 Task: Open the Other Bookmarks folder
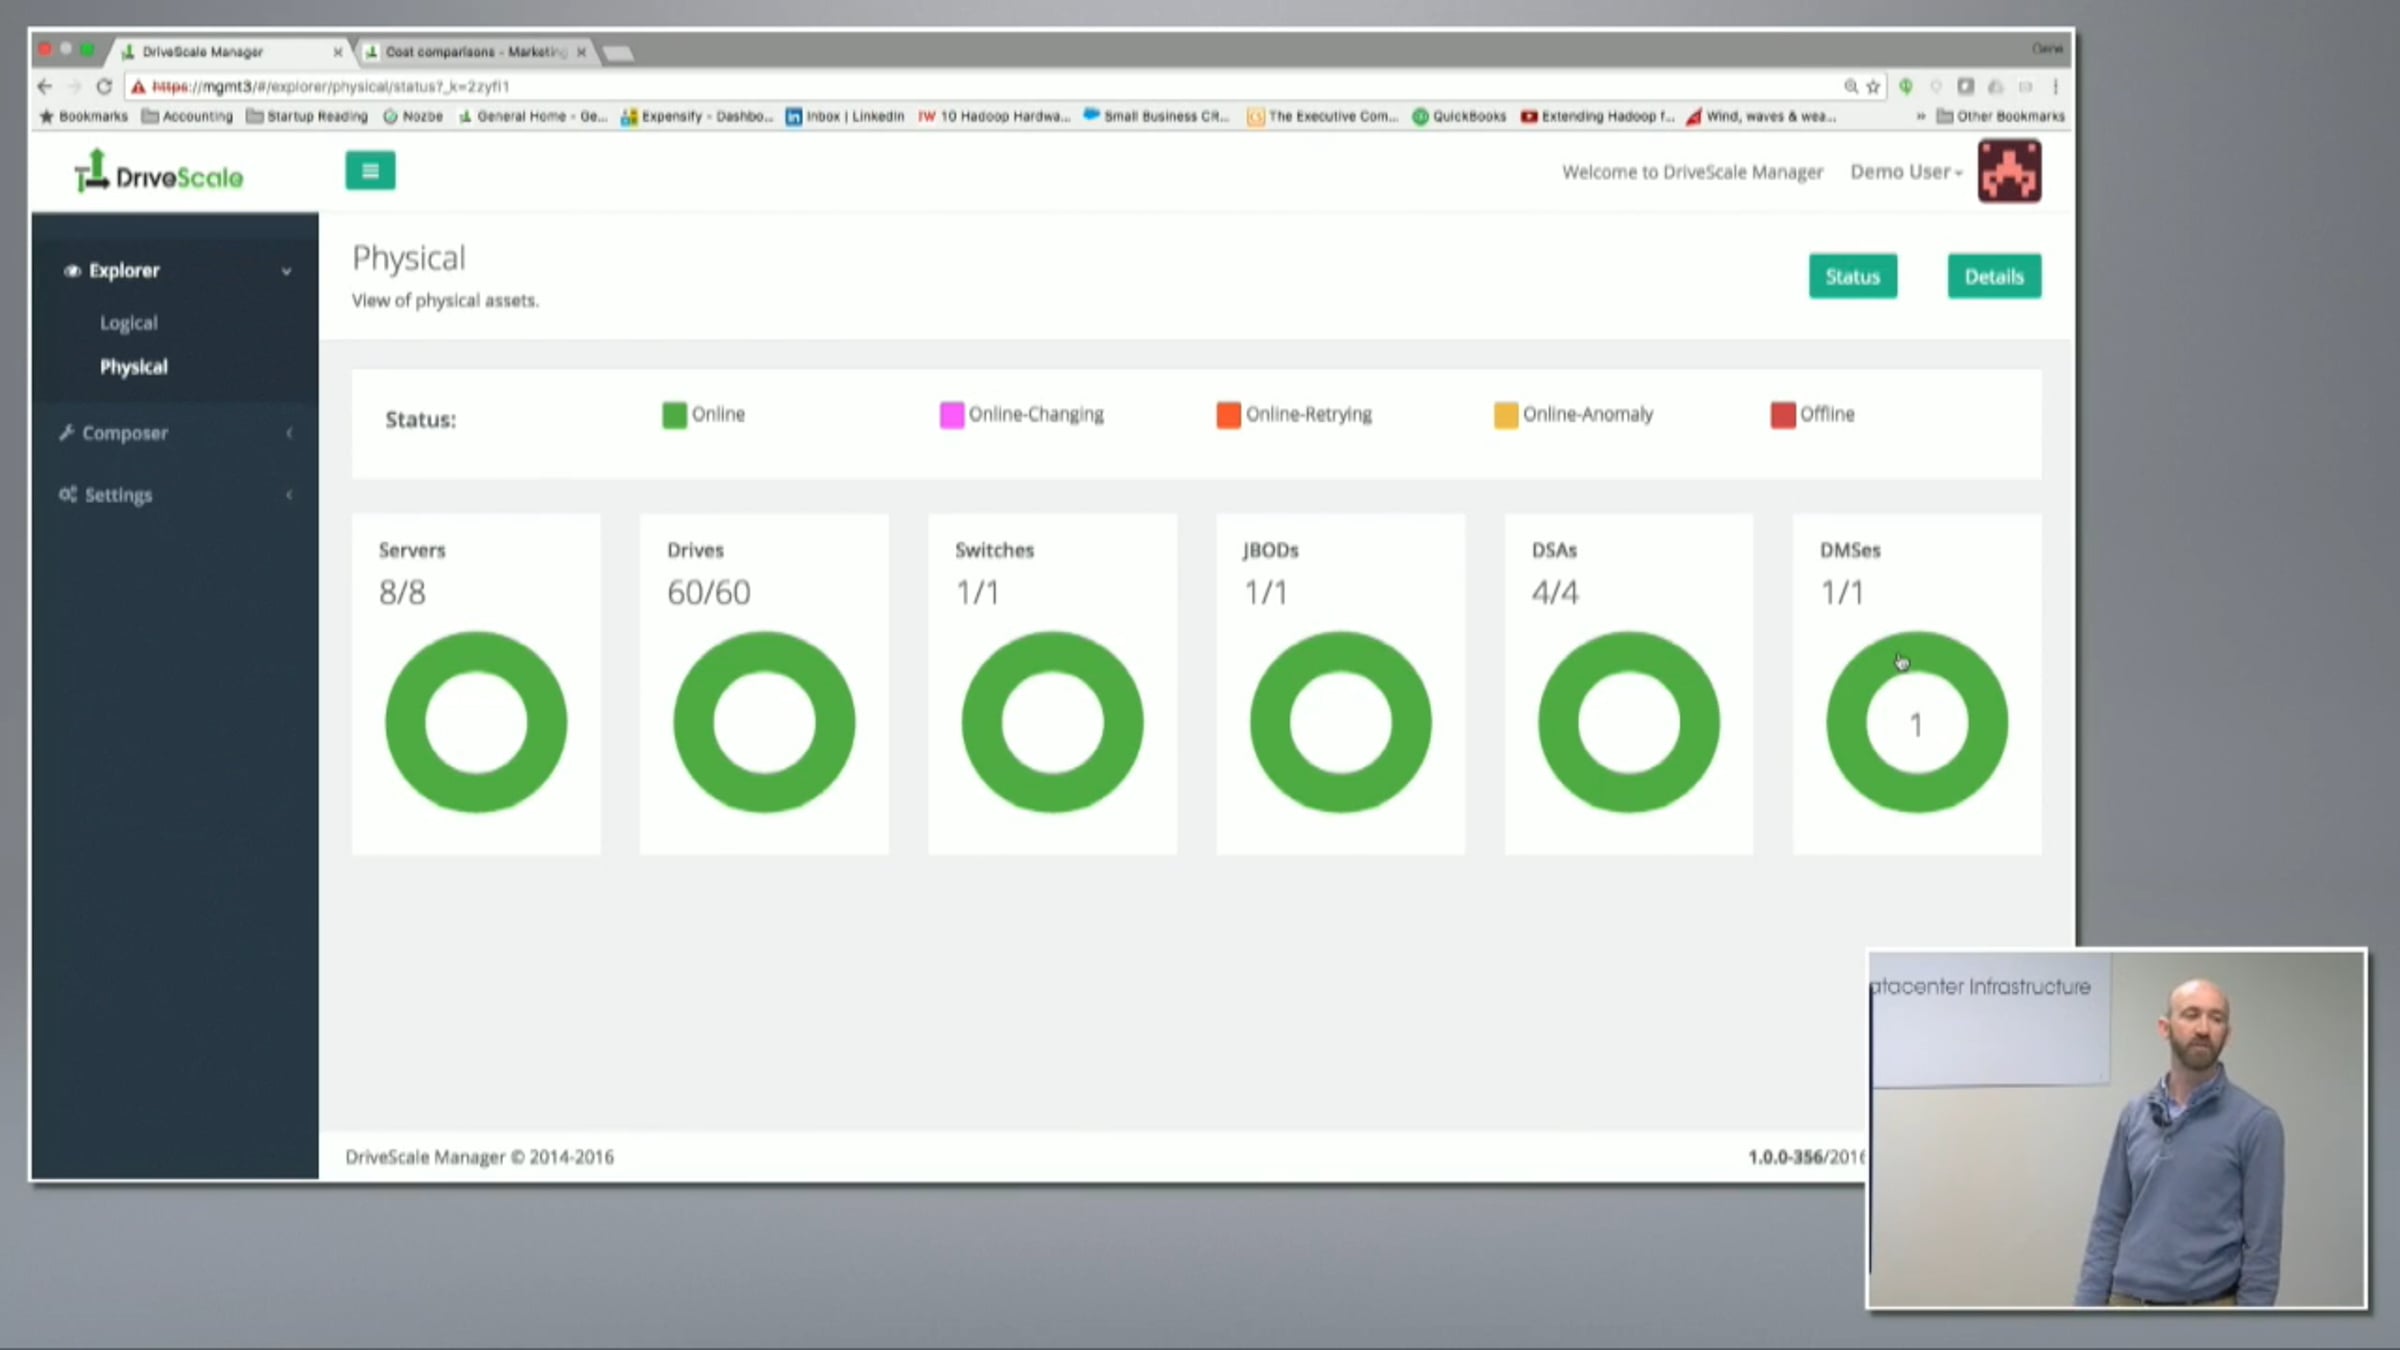[x=2000, y=117]
